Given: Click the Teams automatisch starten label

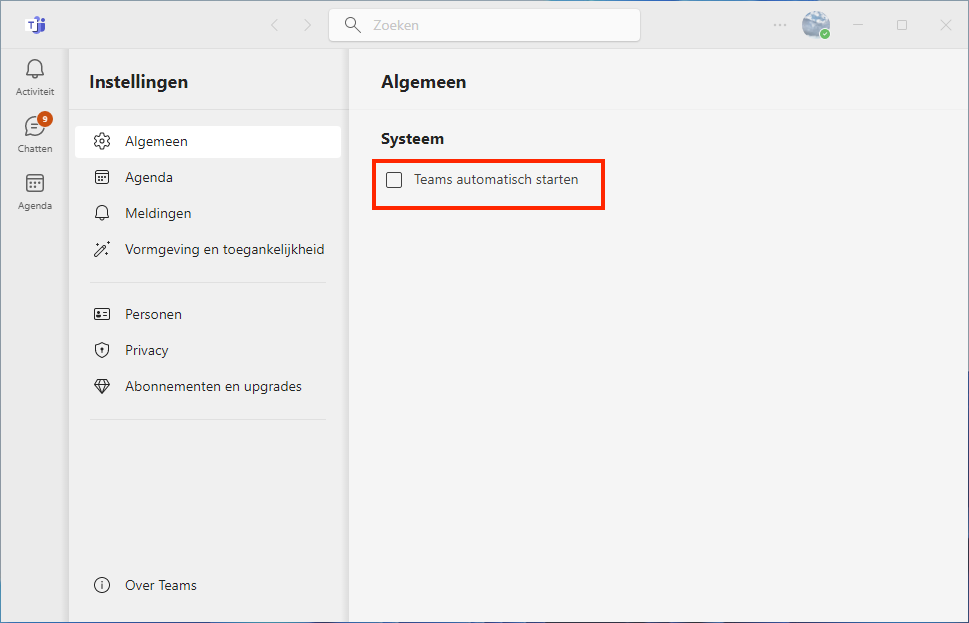Looking at the screenshot, I should (496, 180).
